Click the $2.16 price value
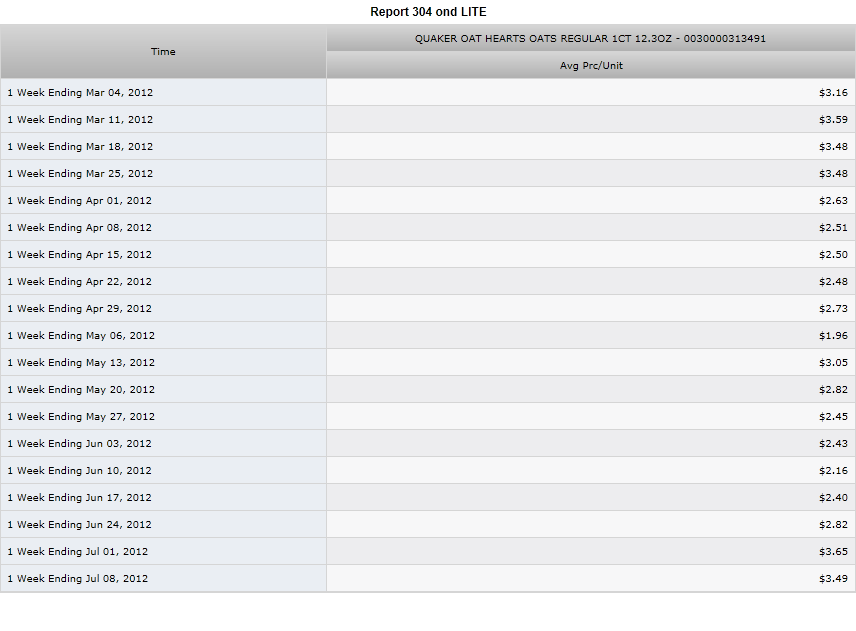856x631 pixels. (833, 471)
